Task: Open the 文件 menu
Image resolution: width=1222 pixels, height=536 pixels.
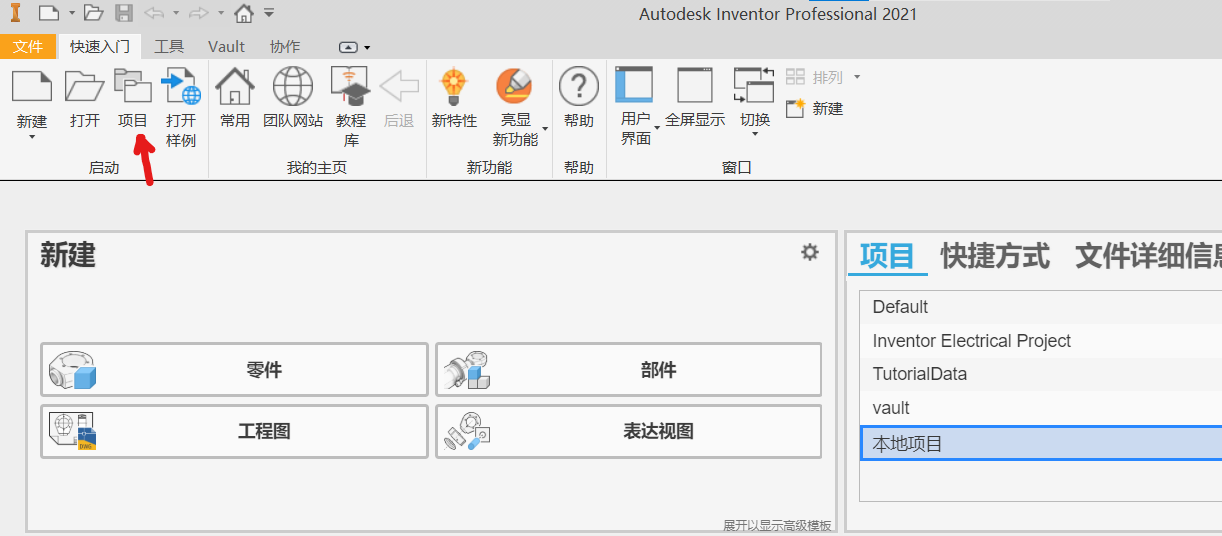Action: 28,46
